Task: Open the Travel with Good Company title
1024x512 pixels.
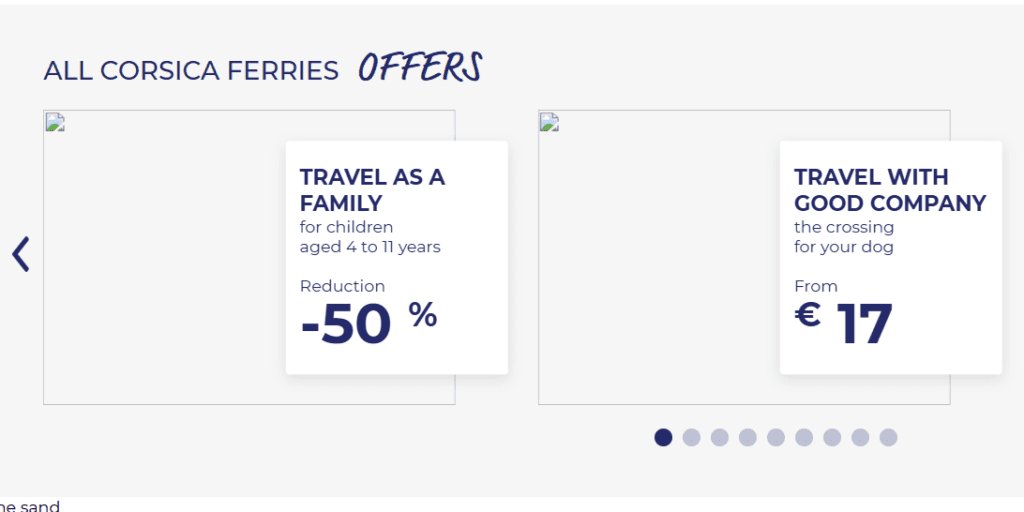Action: pos(890,190)
